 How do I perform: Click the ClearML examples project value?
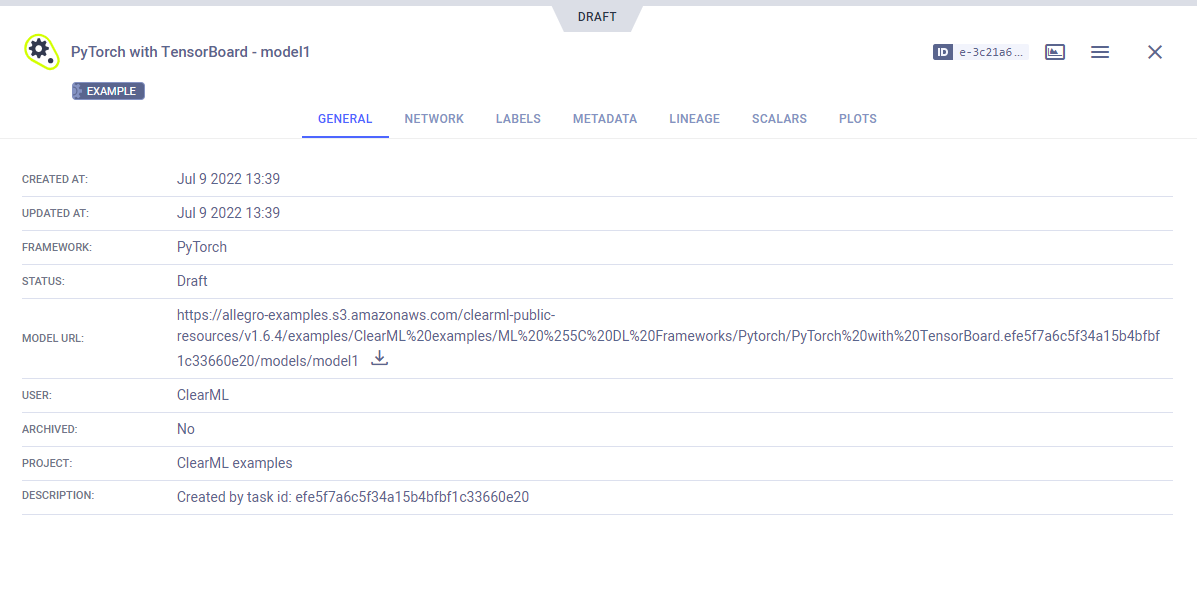coord(234,463)
